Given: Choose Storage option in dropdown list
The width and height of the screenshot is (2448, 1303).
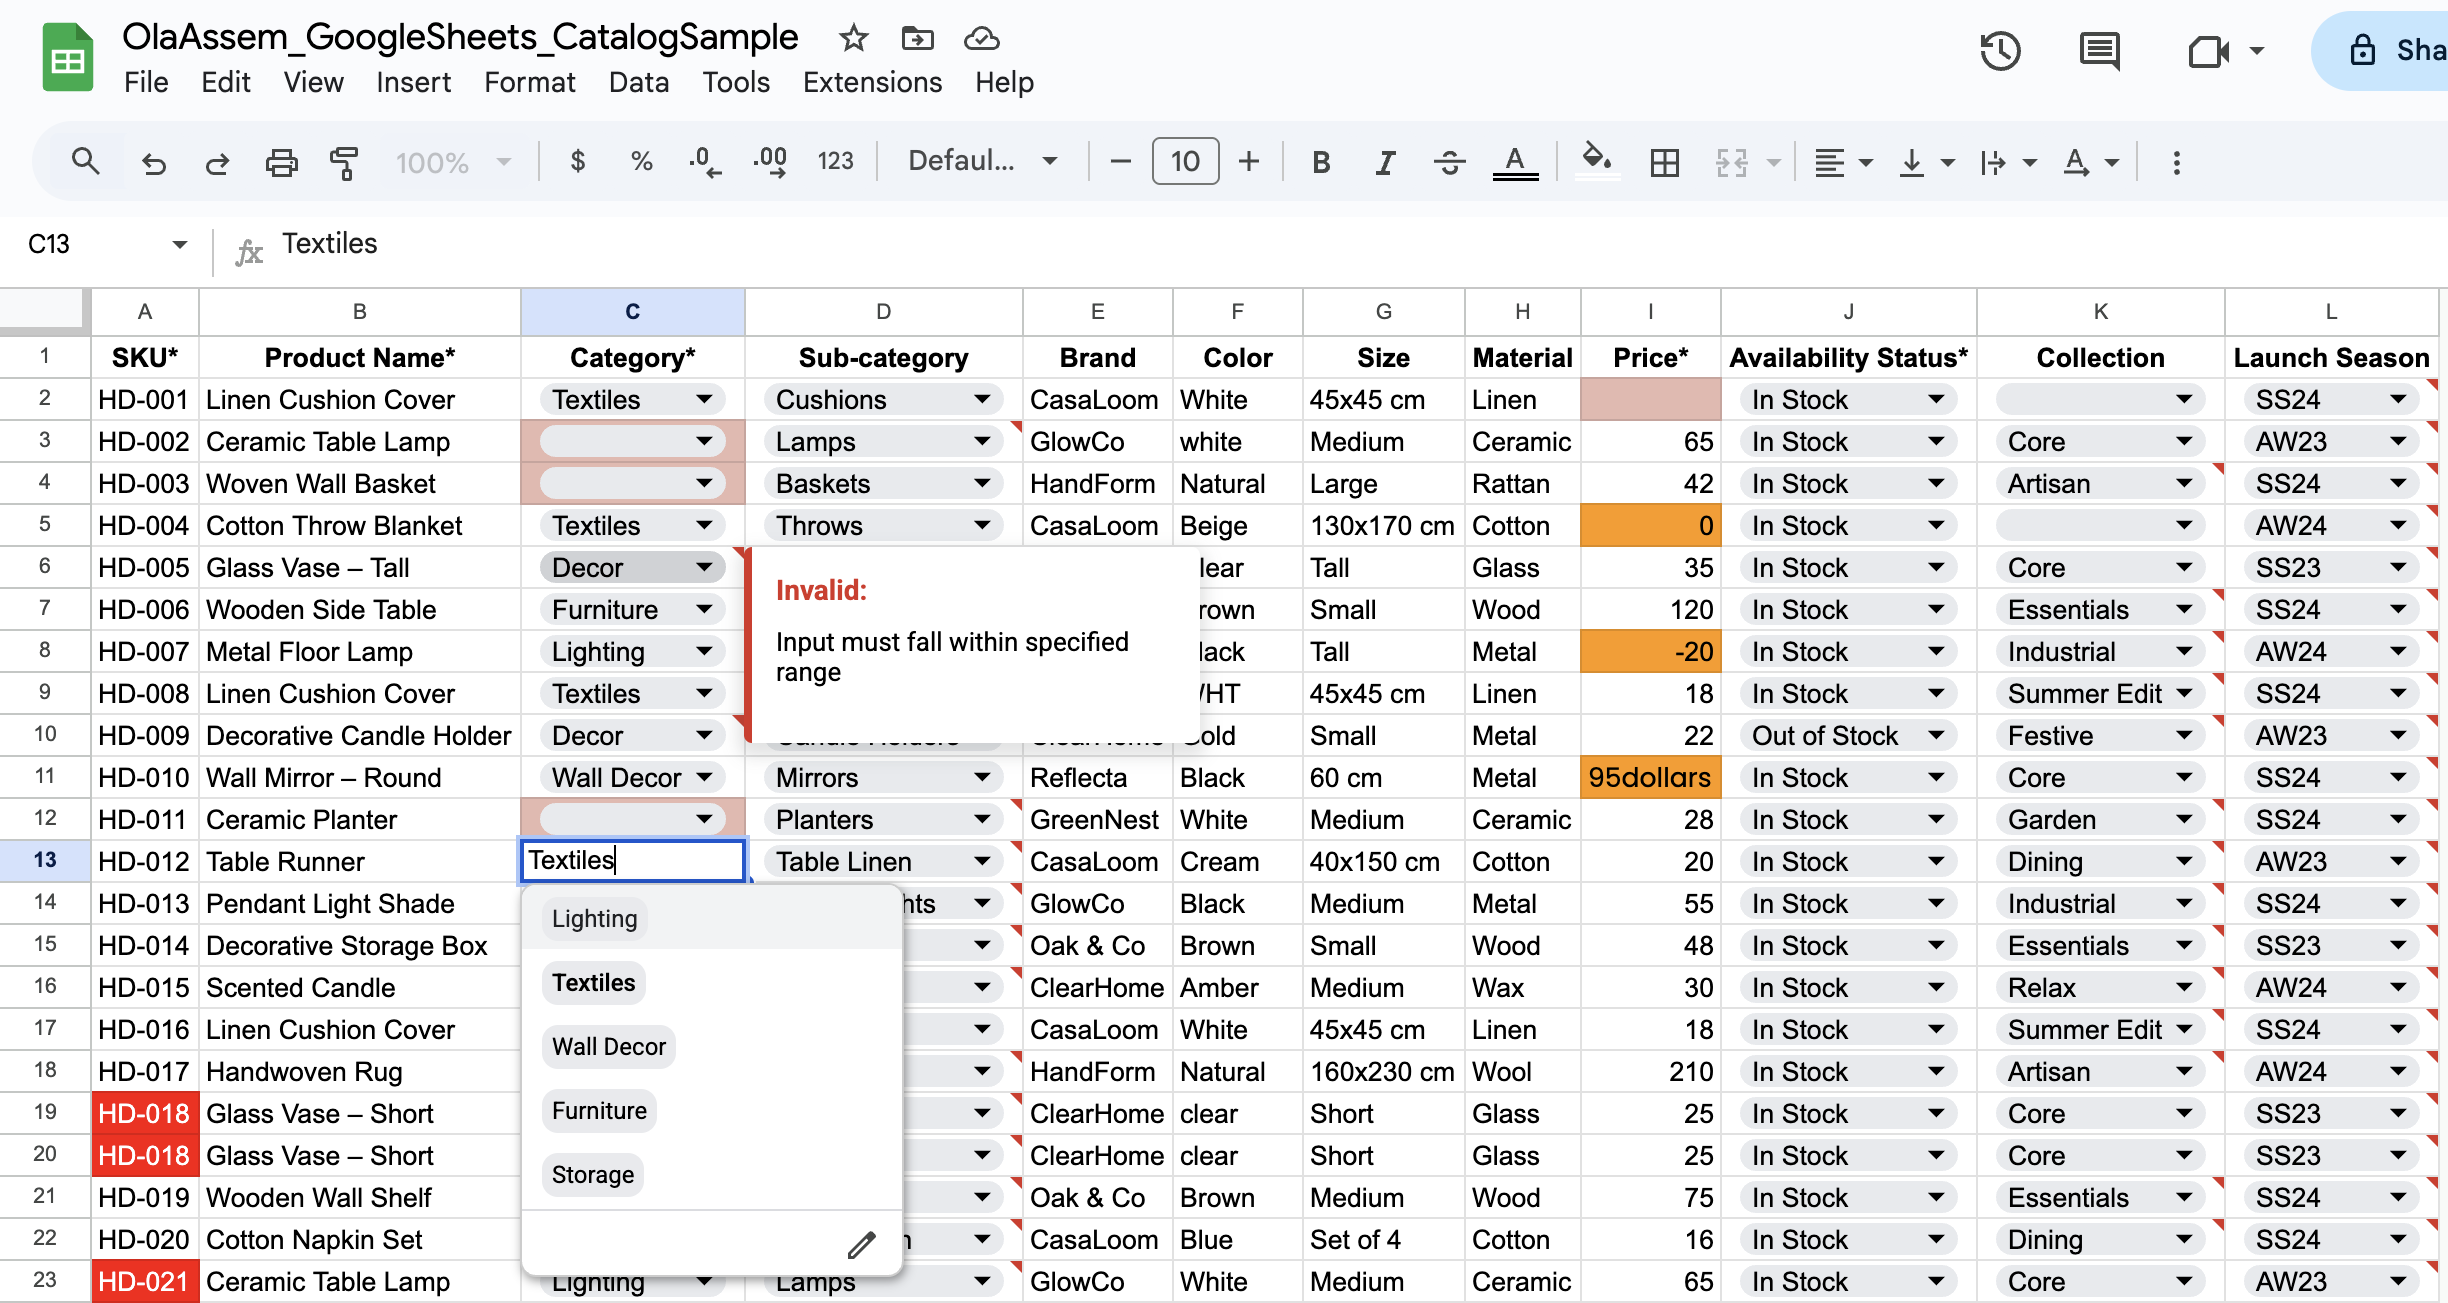Looking at the screenshot, I should (592, 1175).
